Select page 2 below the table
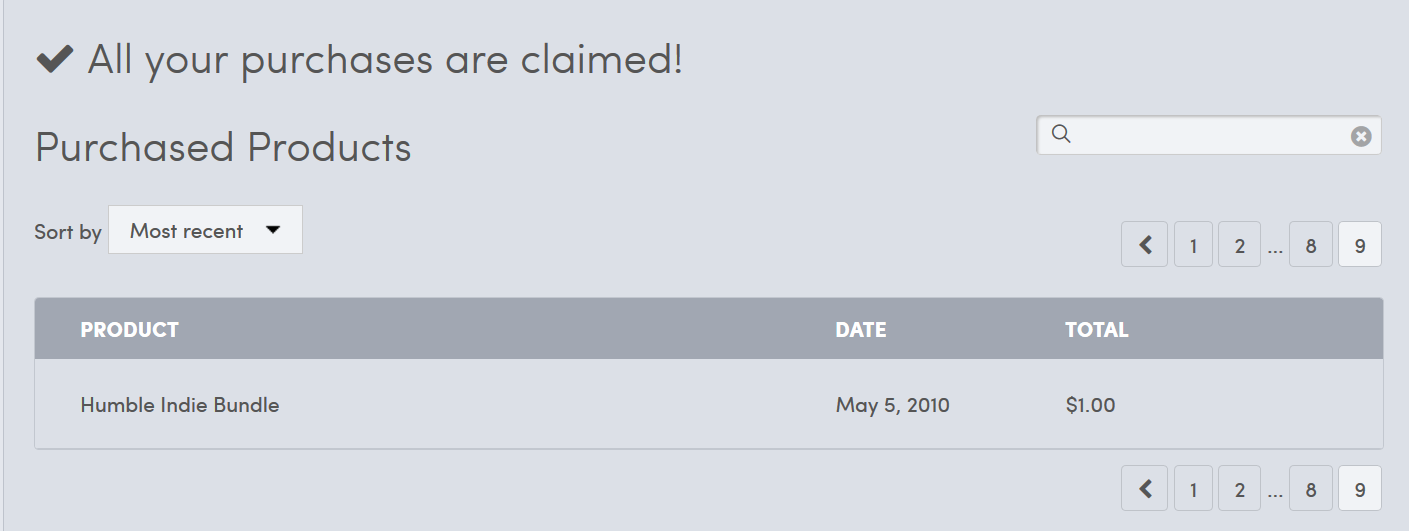Screen dimensions: 1409x531 point(1239,489)
